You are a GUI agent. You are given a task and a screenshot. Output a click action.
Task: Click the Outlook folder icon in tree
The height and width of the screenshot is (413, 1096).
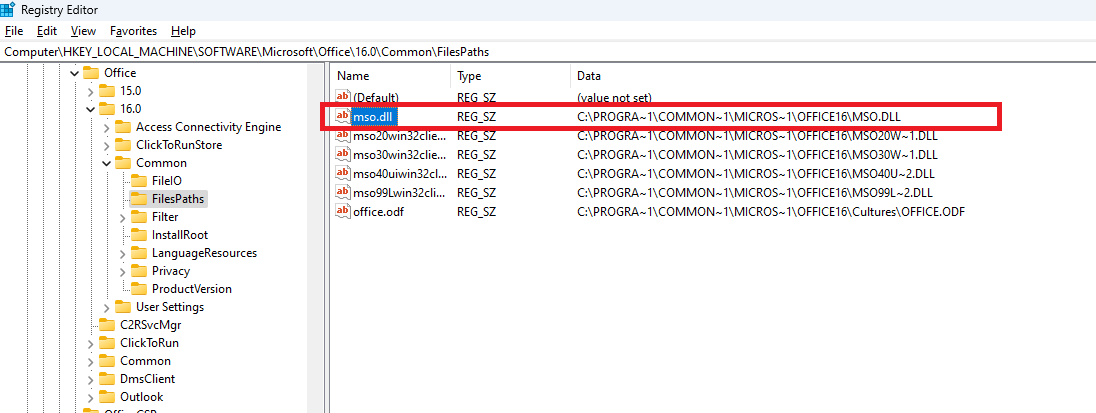[x=107, y=397]
